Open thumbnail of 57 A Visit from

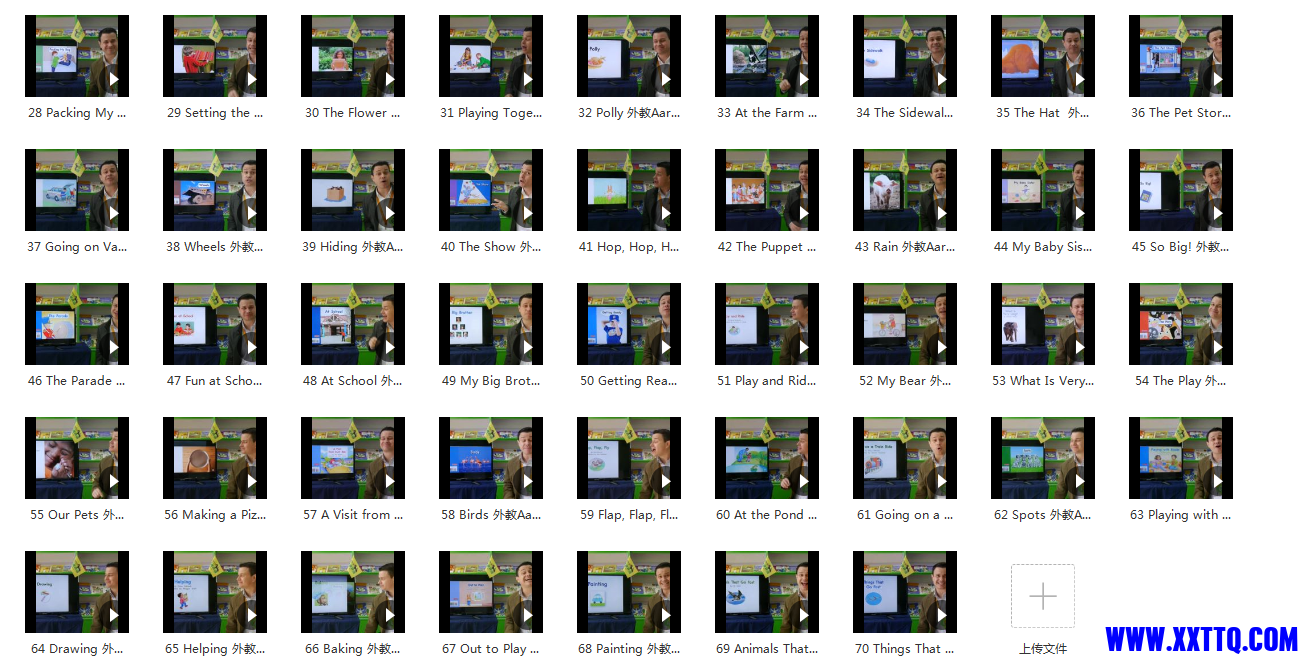353,458
